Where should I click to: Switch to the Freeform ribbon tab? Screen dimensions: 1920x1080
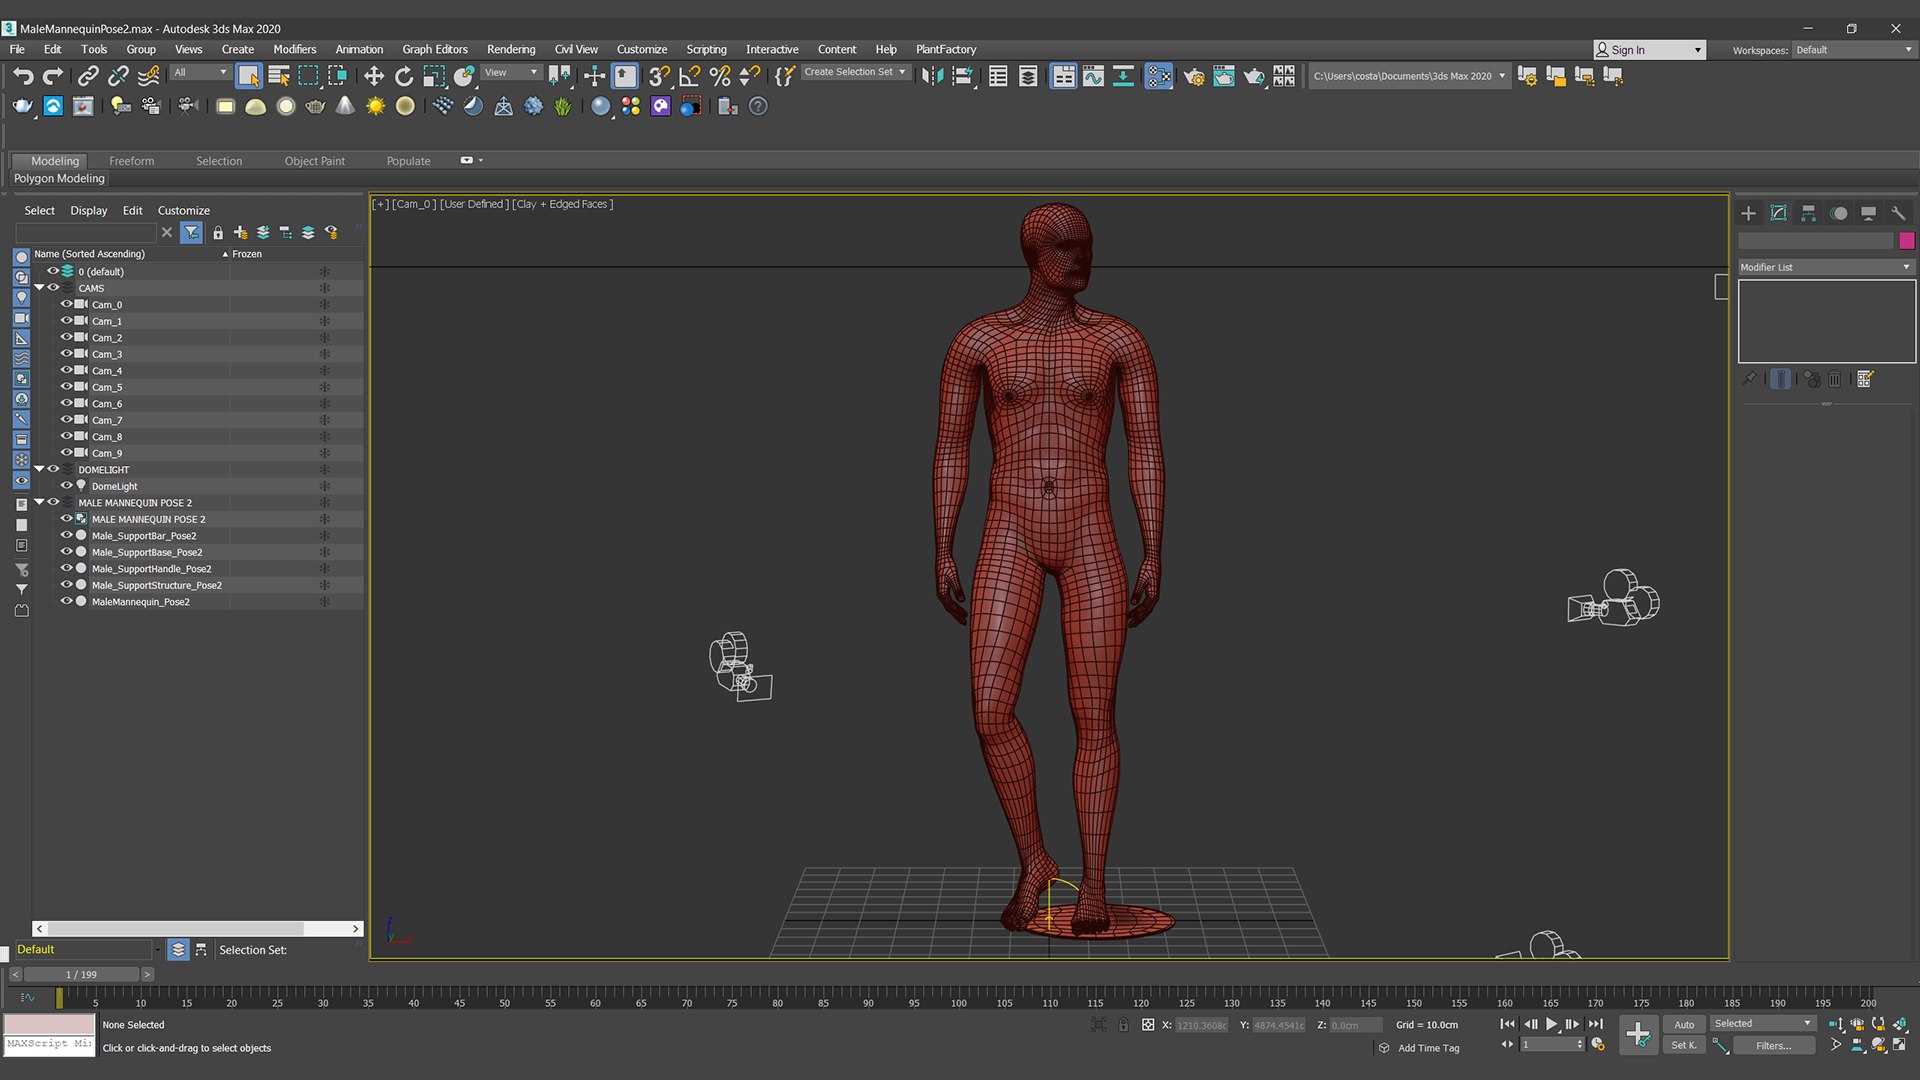pyautogui.click(x=131, y=161)
